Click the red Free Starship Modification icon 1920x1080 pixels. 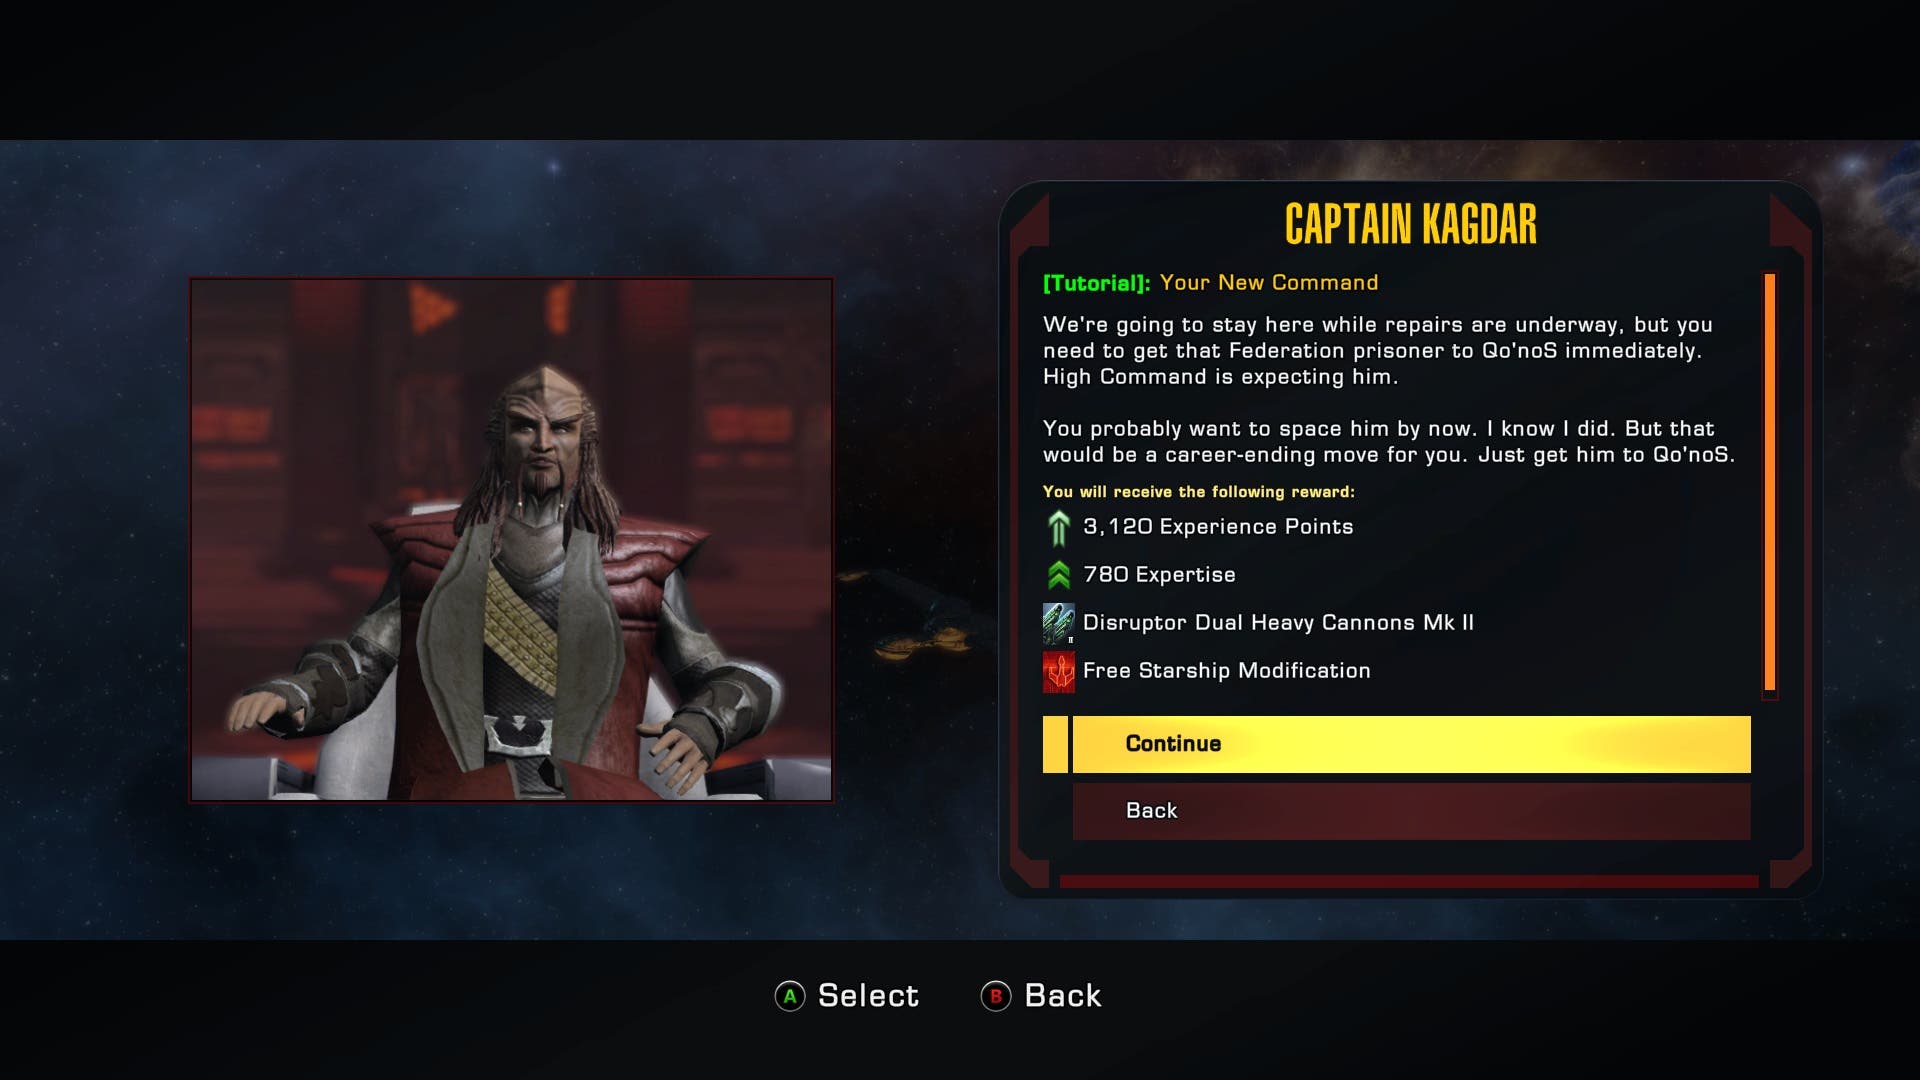(x=1058, y=671)
